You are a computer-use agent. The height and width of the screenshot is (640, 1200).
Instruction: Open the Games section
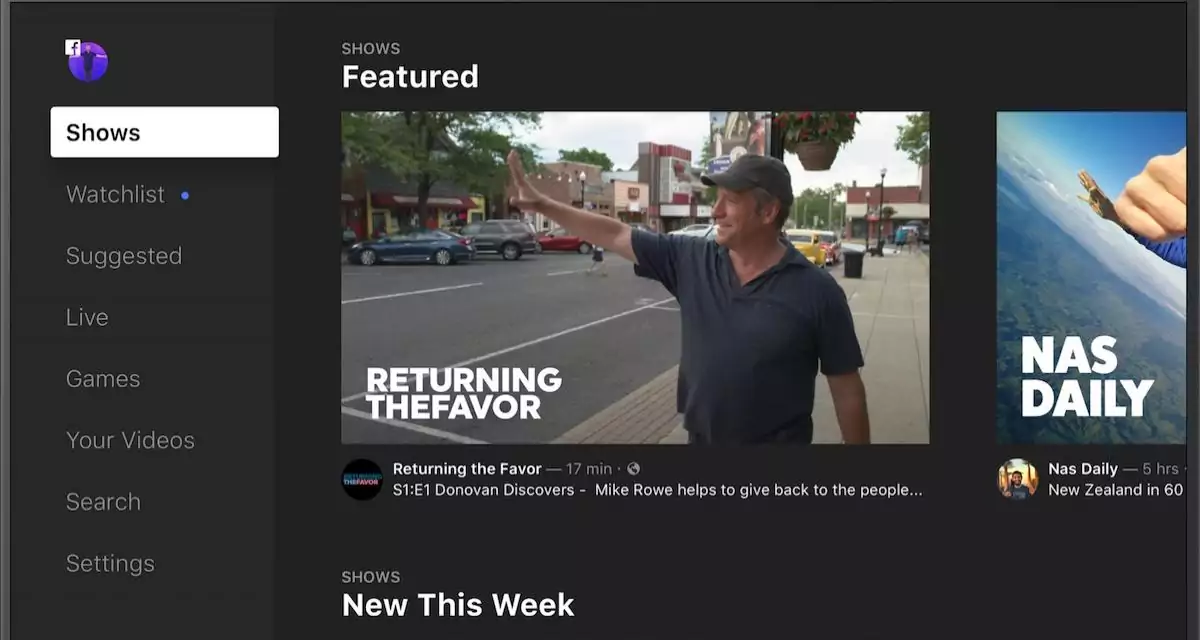tap(103, 379)
